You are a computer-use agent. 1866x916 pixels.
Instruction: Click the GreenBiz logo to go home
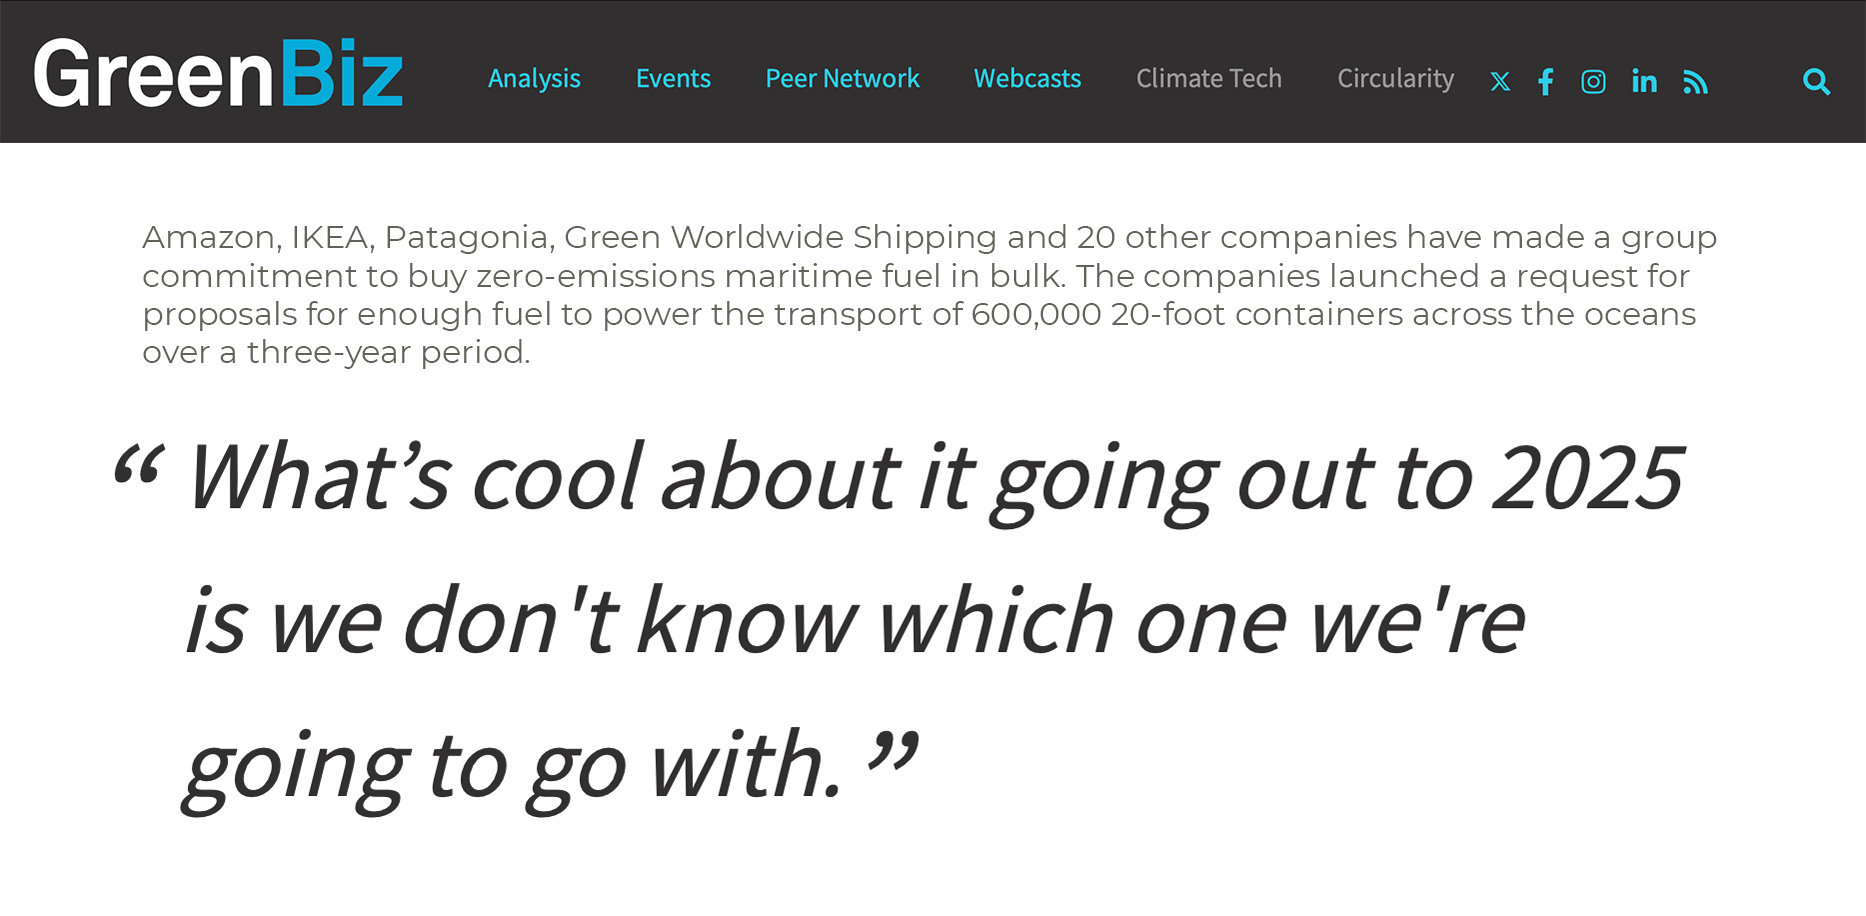[x=218, y=73]
